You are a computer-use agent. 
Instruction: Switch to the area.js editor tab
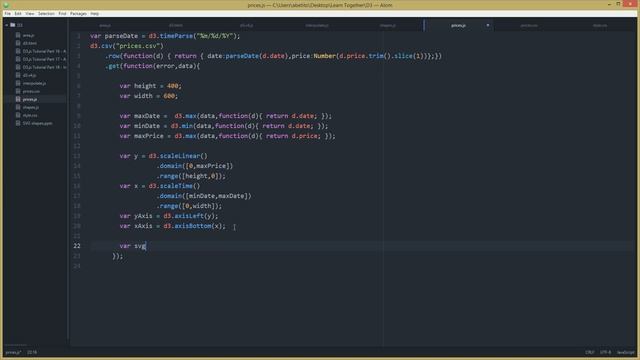coord(105,25)
